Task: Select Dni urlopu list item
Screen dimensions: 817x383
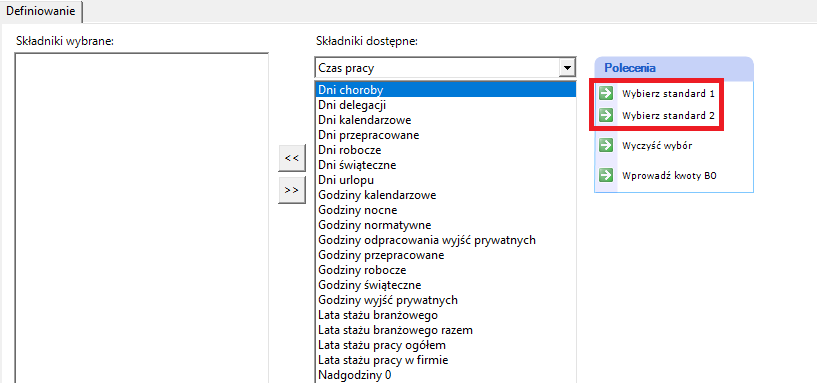Action: [445, 180]
